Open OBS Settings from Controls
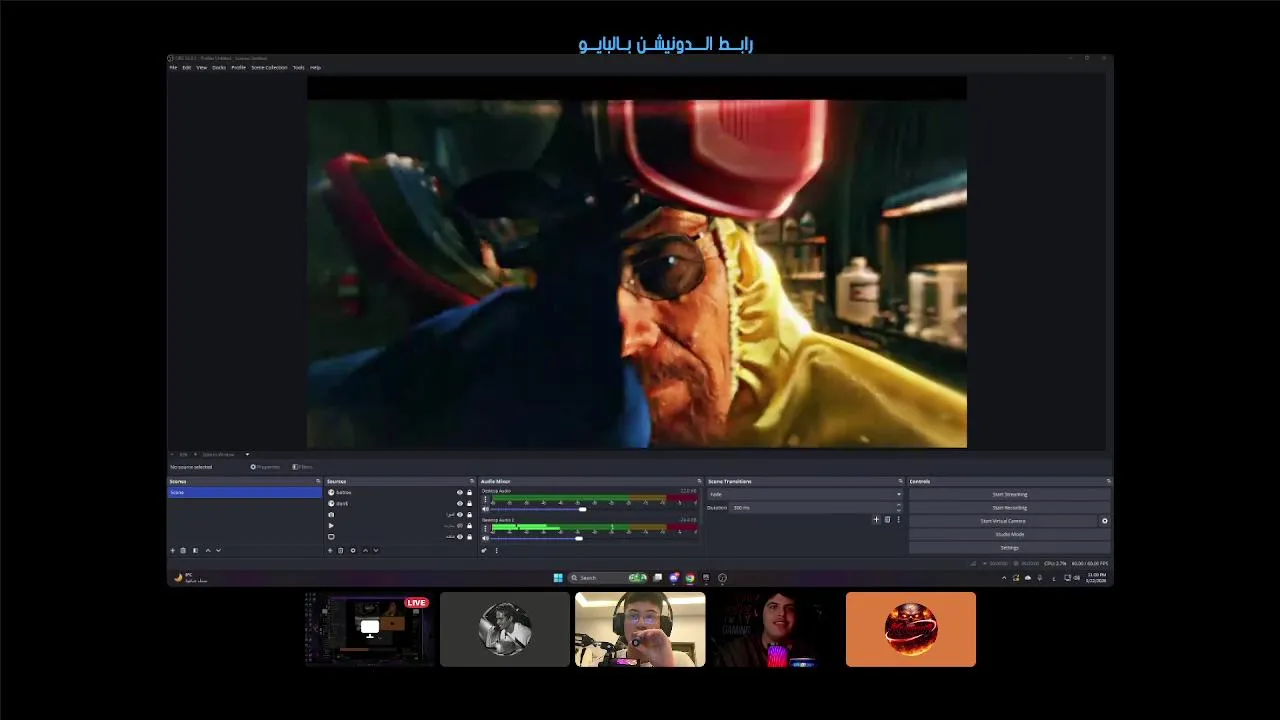This screenshot has height=720, width=1280. [1010, 548]
